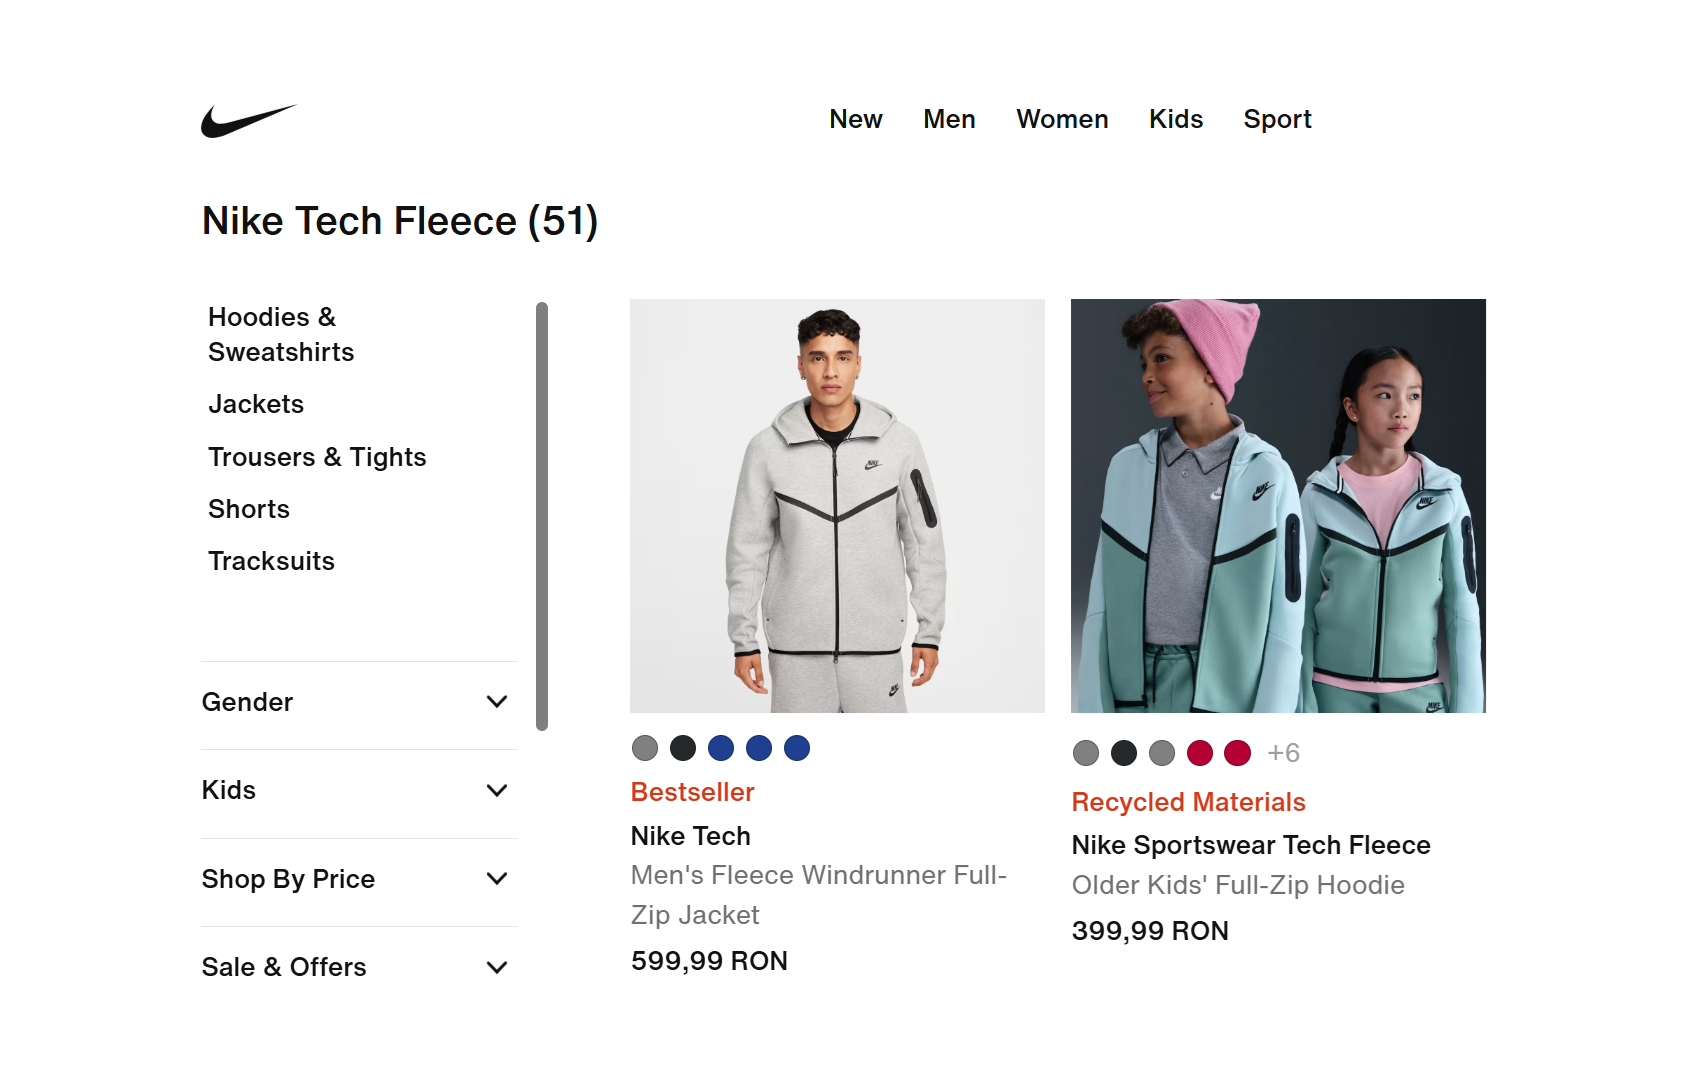Viewport: 1698px width, 1066px height.
Task: View the Older Kids' Full-Zip Hoodie image
Action: pyautogui.click(x=1278, y=506)
